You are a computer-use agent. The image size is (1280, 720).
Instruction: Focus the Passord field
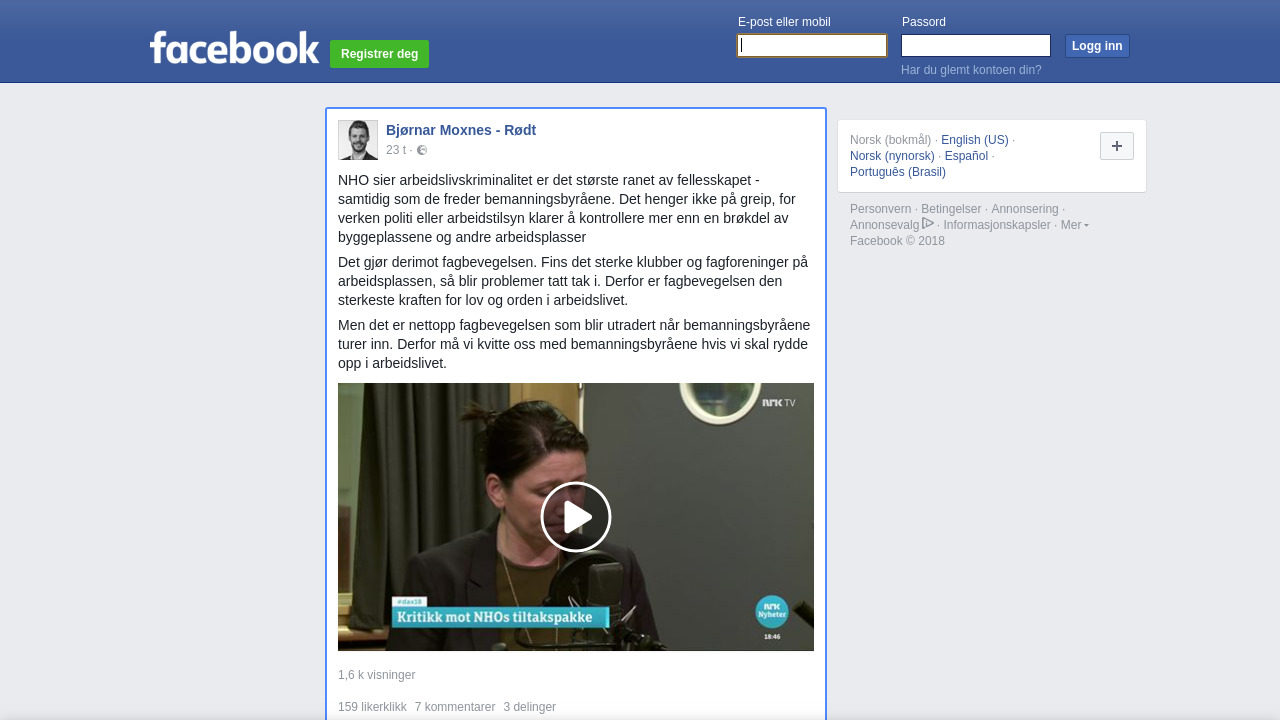(x=976, y=46)
